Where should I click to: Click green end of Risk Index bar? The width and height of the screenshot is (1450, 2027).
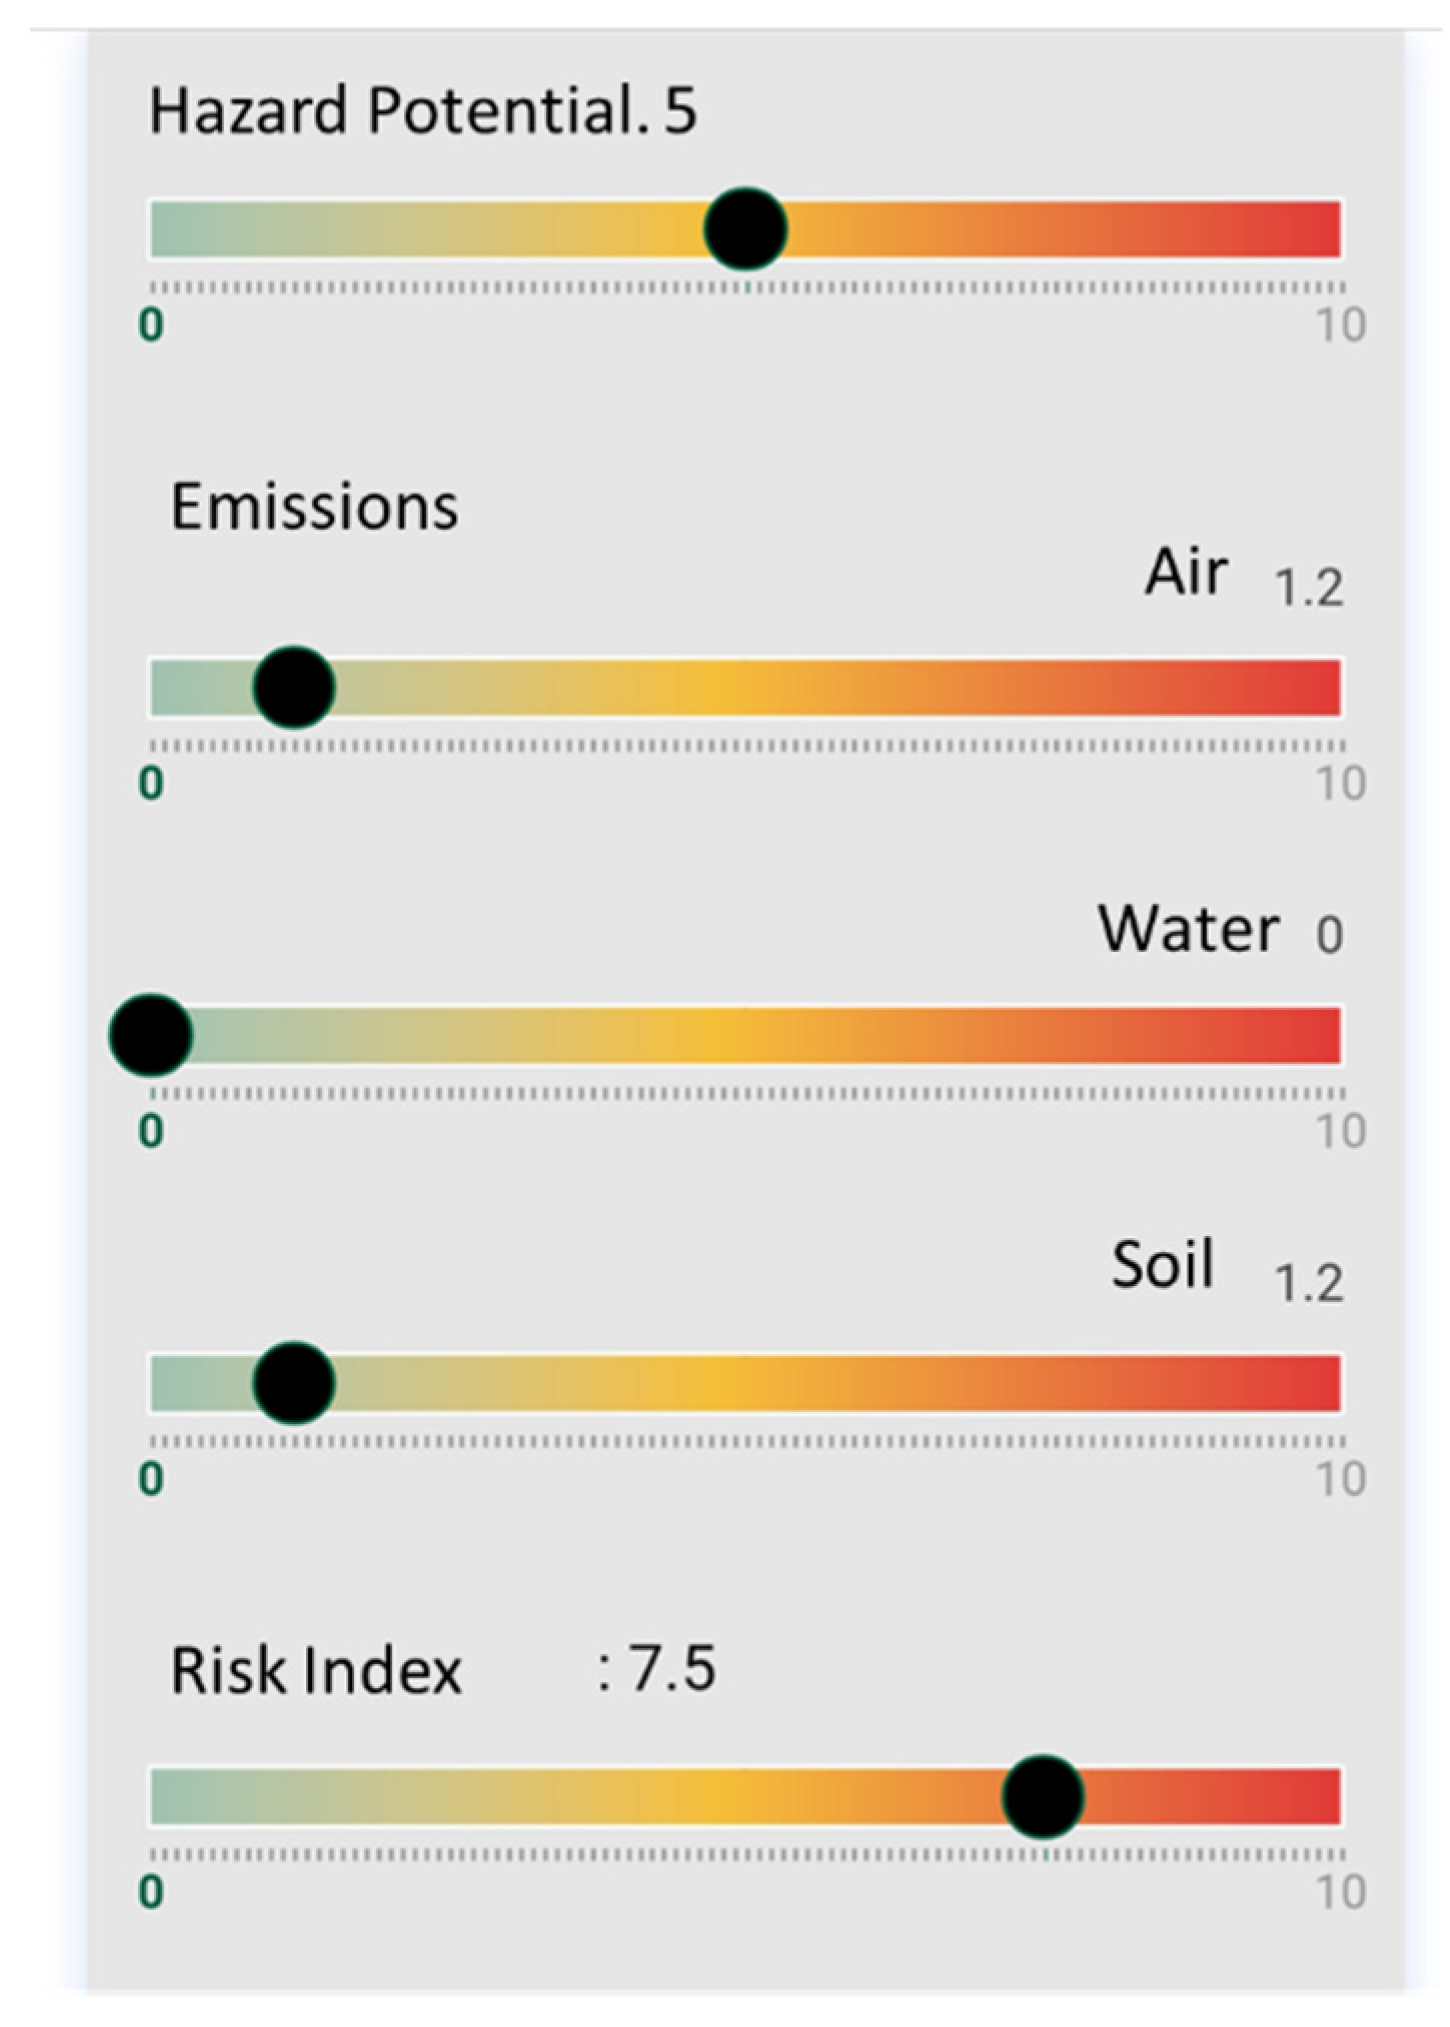172,1796
